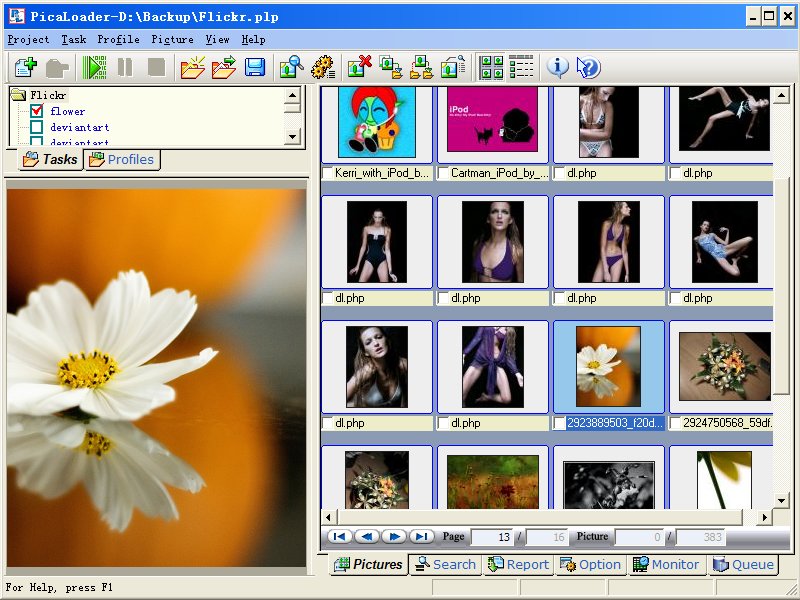Jump to the first page button
Image resolution: width=800 pixels, height=600 pixels.
coord(339,537)
